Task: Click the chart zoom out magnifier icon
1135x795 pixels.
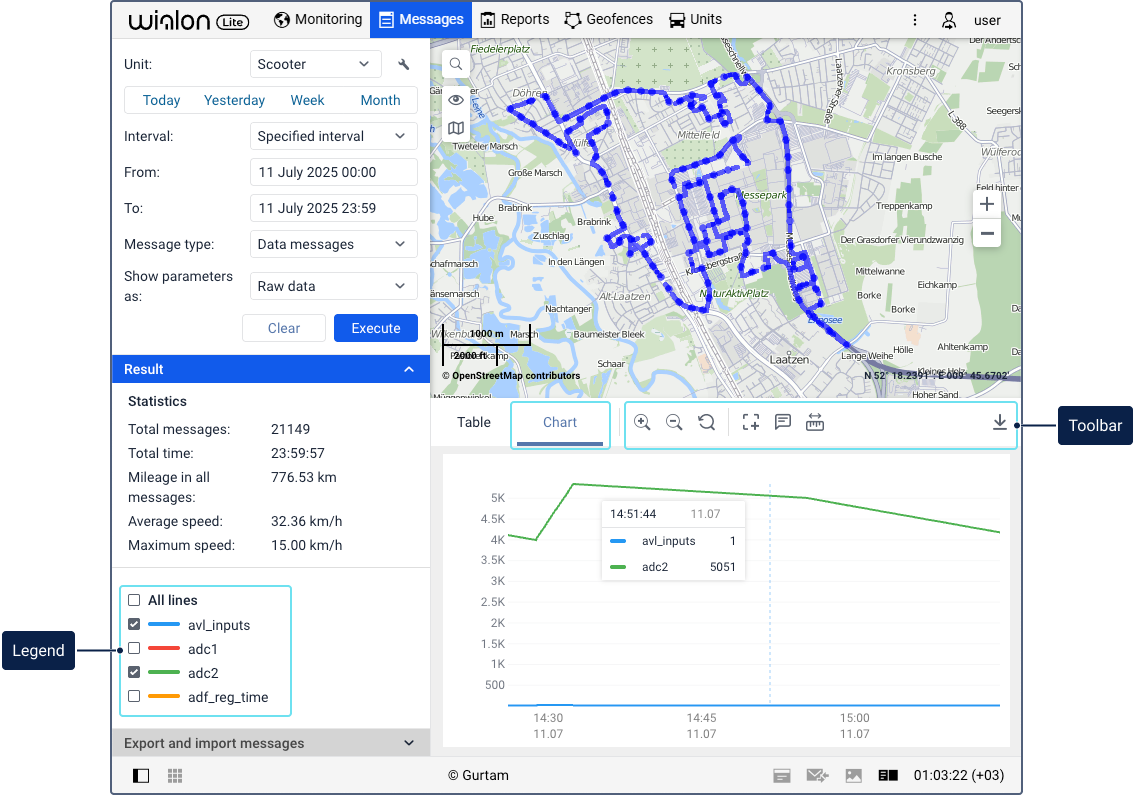Action: click(x=674, y=422)
